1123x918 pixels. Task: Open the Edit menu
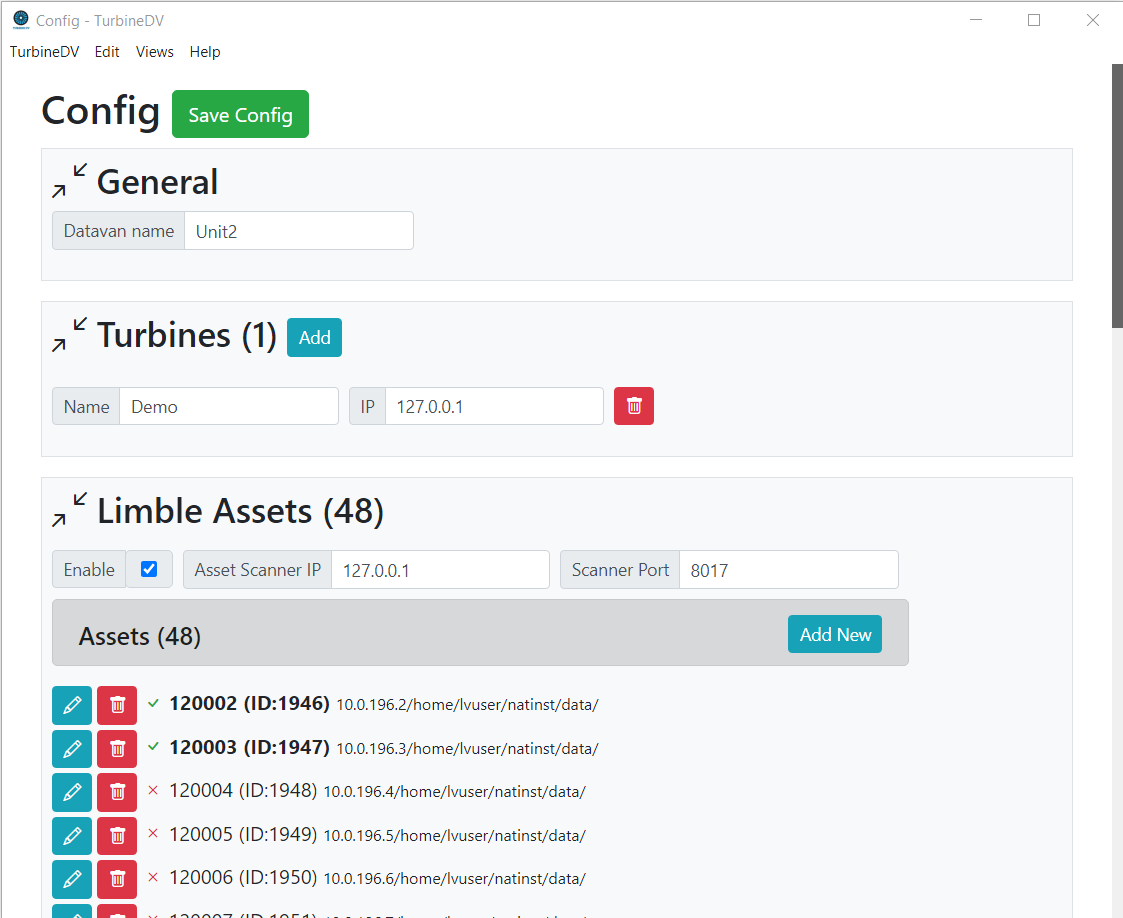pos(107,52)
